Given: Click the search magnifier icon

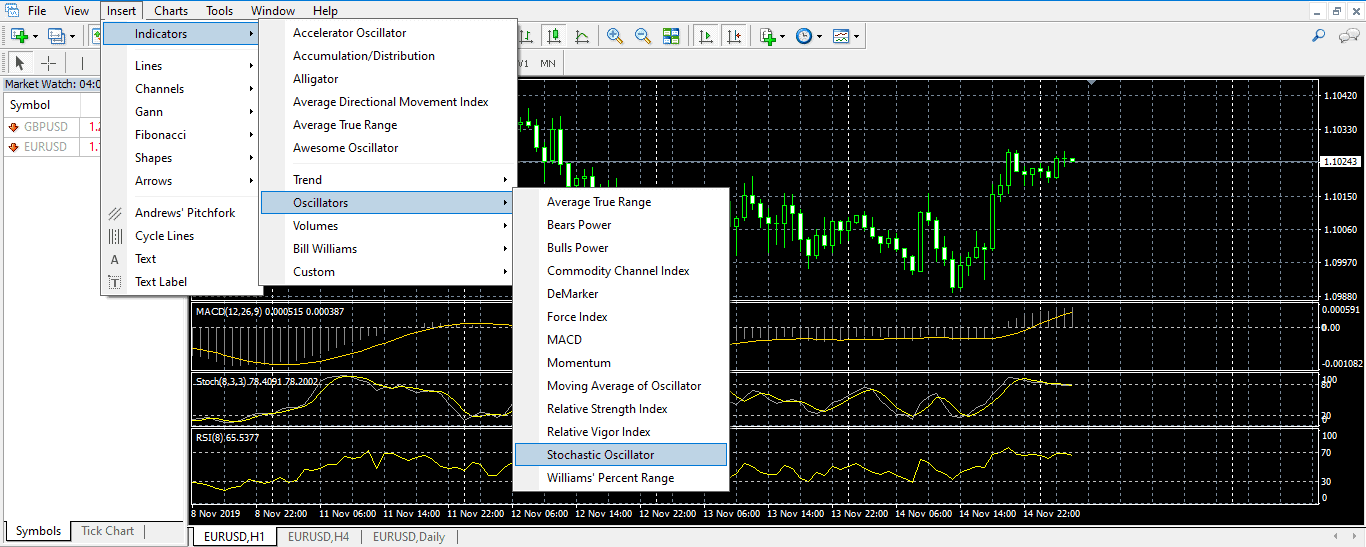Looking at the screenshot, I should pos(1318,36).
